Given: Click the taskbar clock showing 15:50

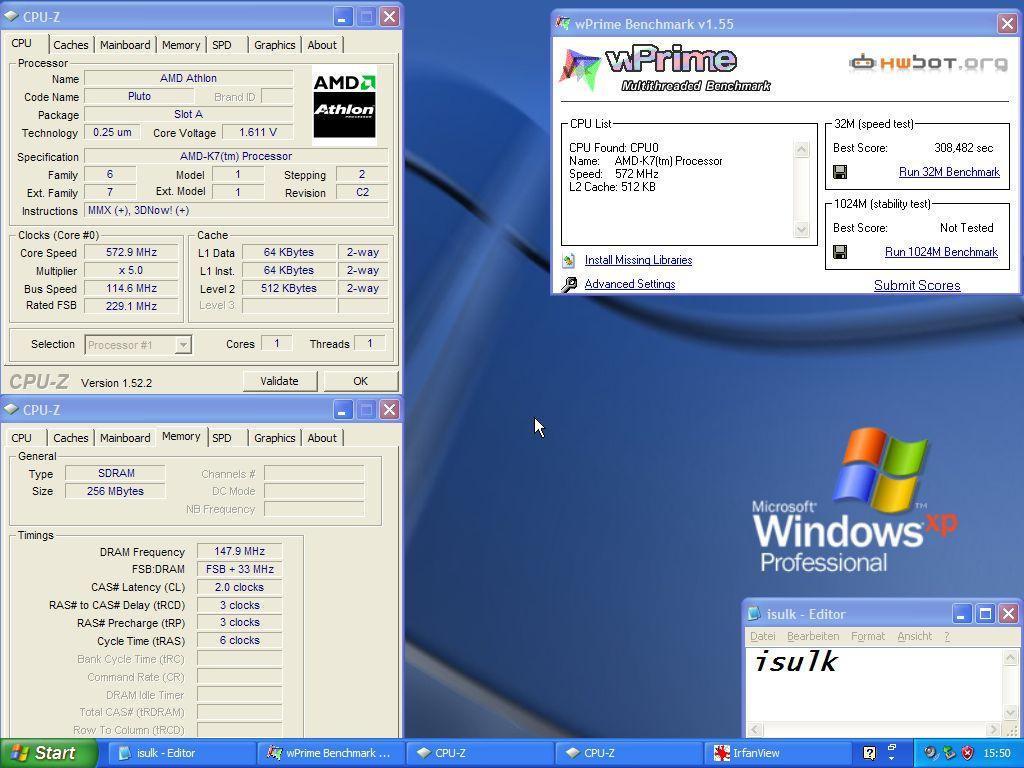Looking at the screenshot, I should point(997,753).
